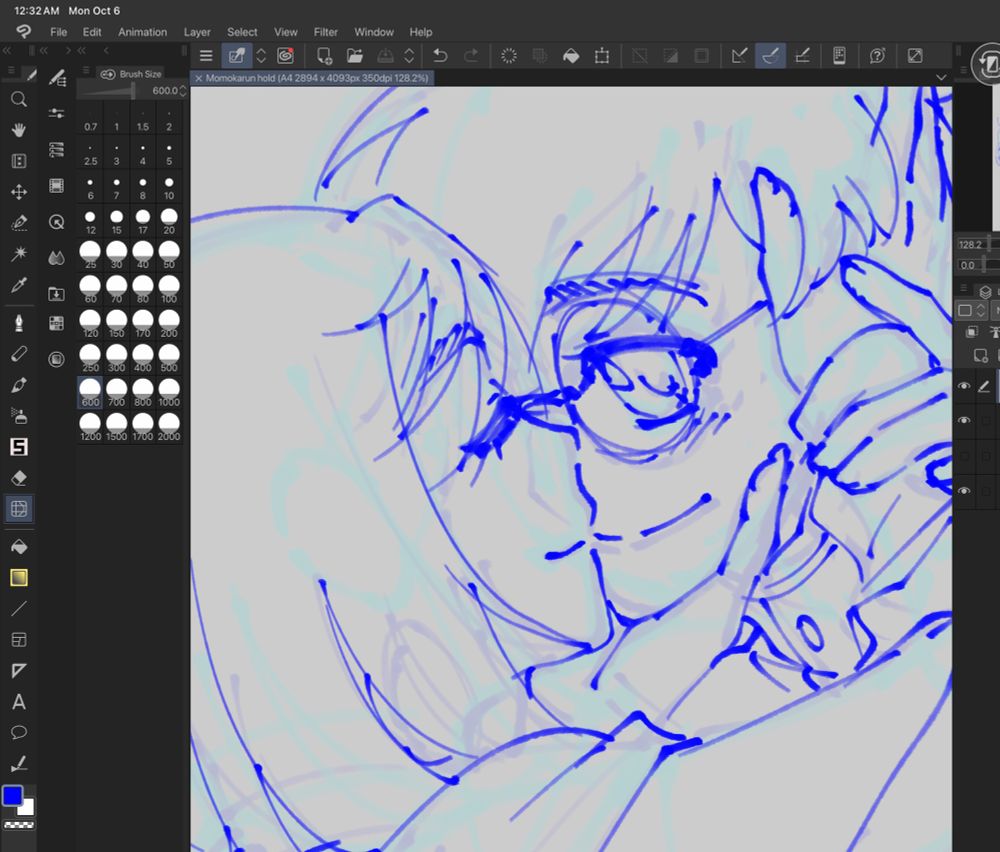This screenshot has height=852, width=1000.
Task: Open Brush Size palette menu icon
Action: 86,71
